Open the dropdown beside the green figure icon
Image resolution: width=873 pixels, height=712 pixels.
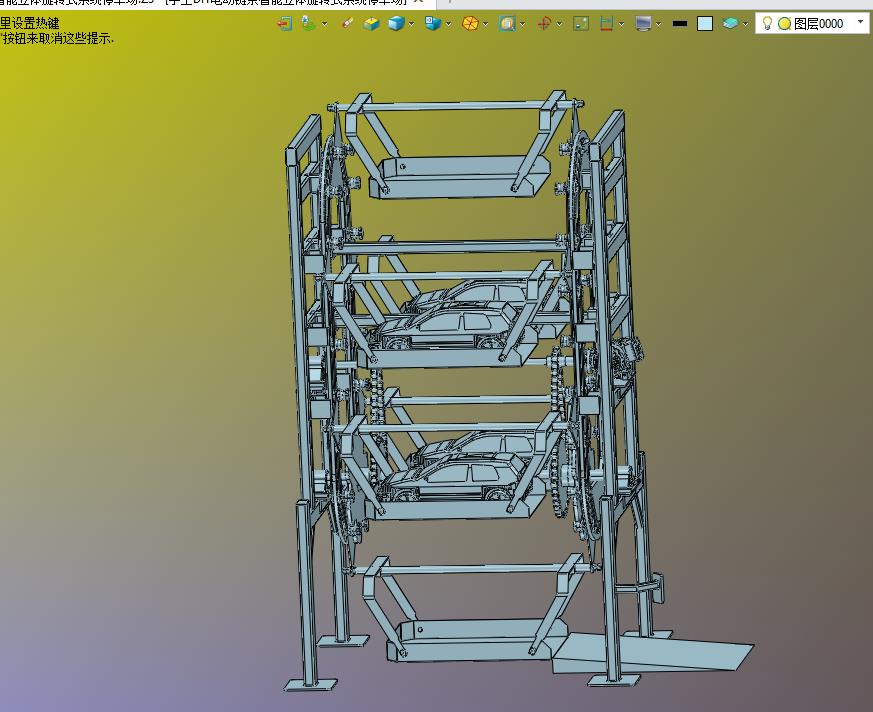pos(325,24)
